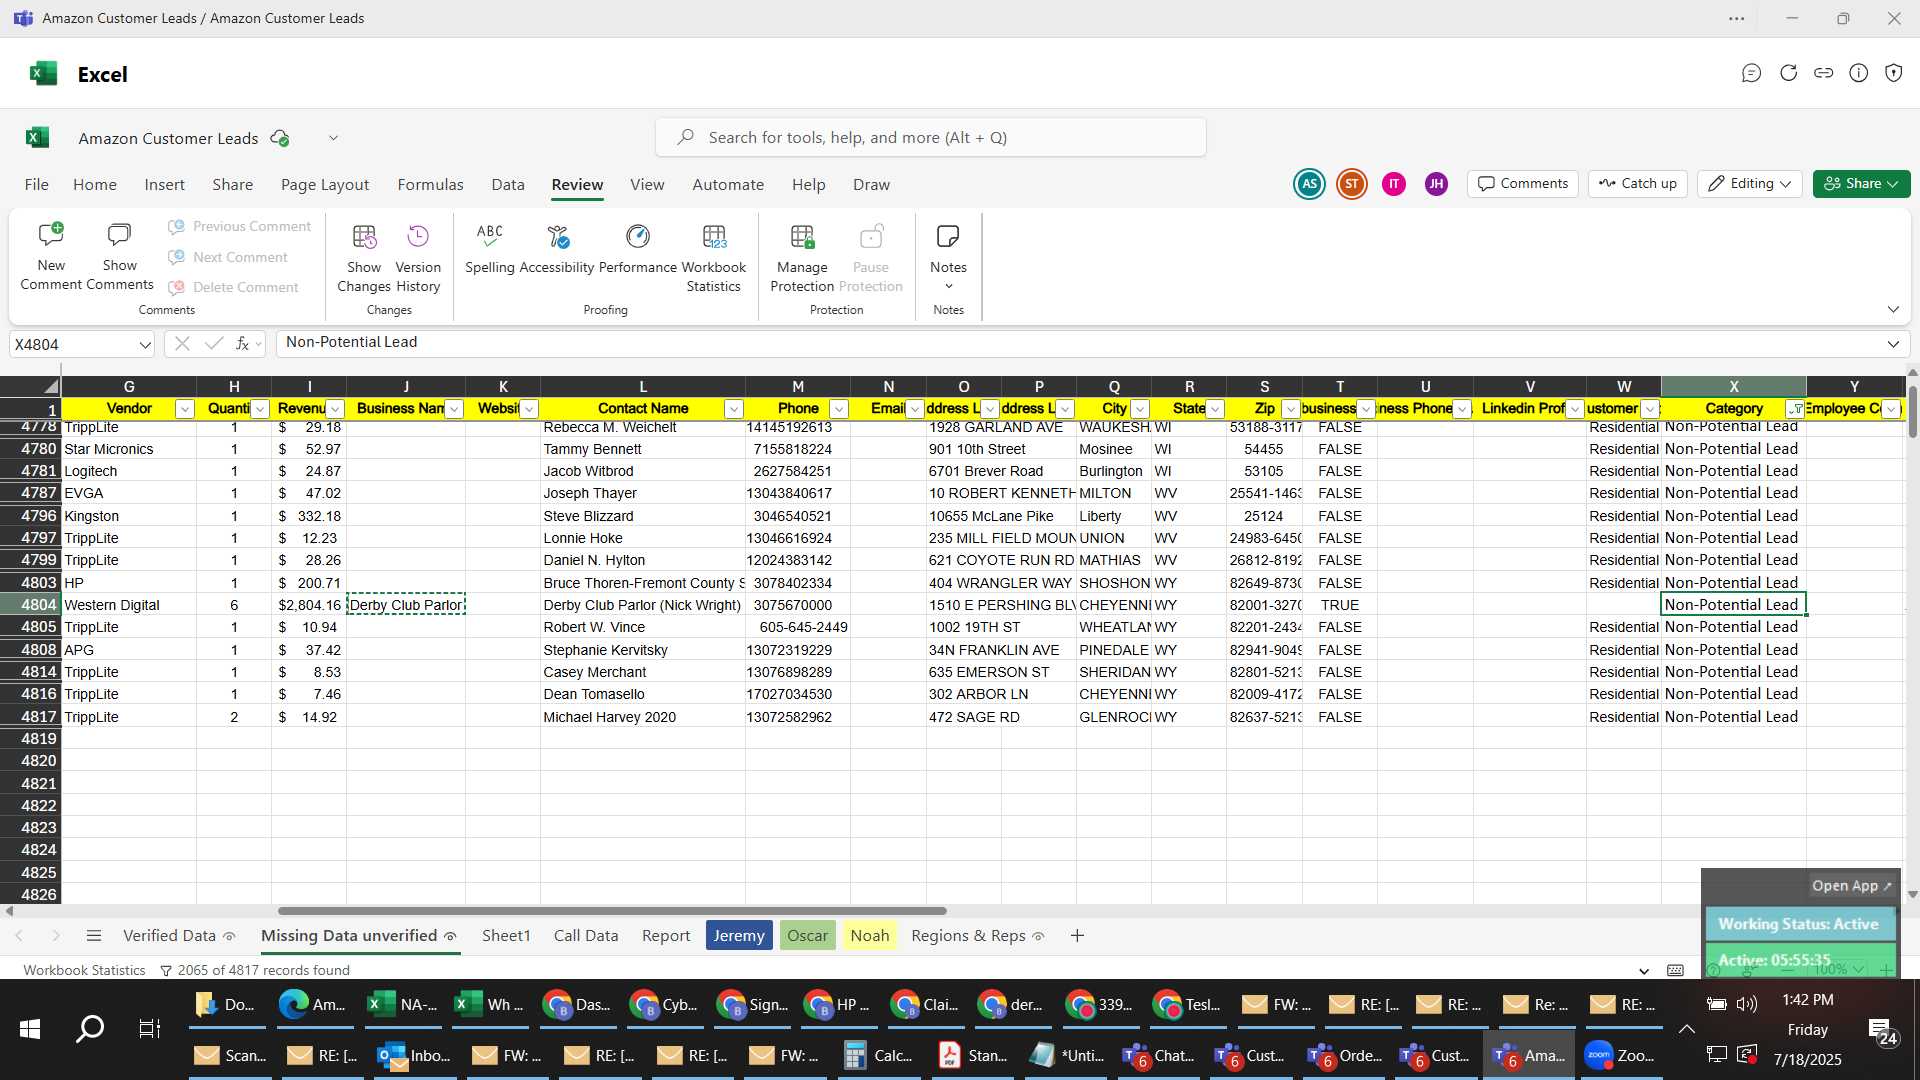The image size is (1920, 1080).
Task: Switch to Jeremy sheet tab
Action: point(739,936)
